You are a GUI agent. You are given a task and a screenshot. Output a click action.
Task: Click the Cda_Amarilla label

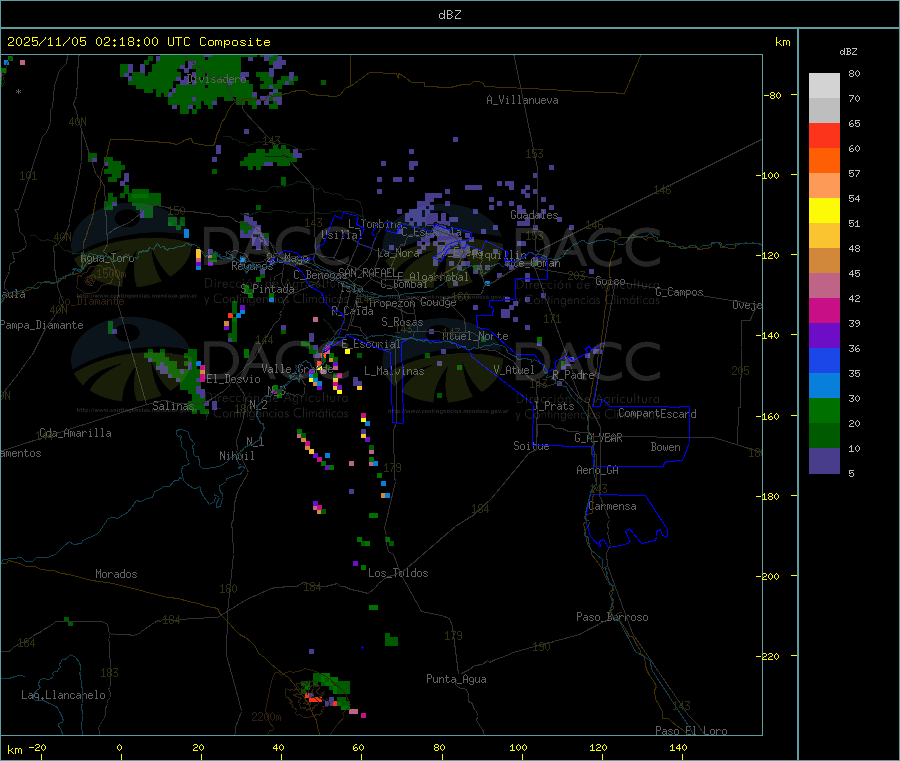click(x=75, y=433)
